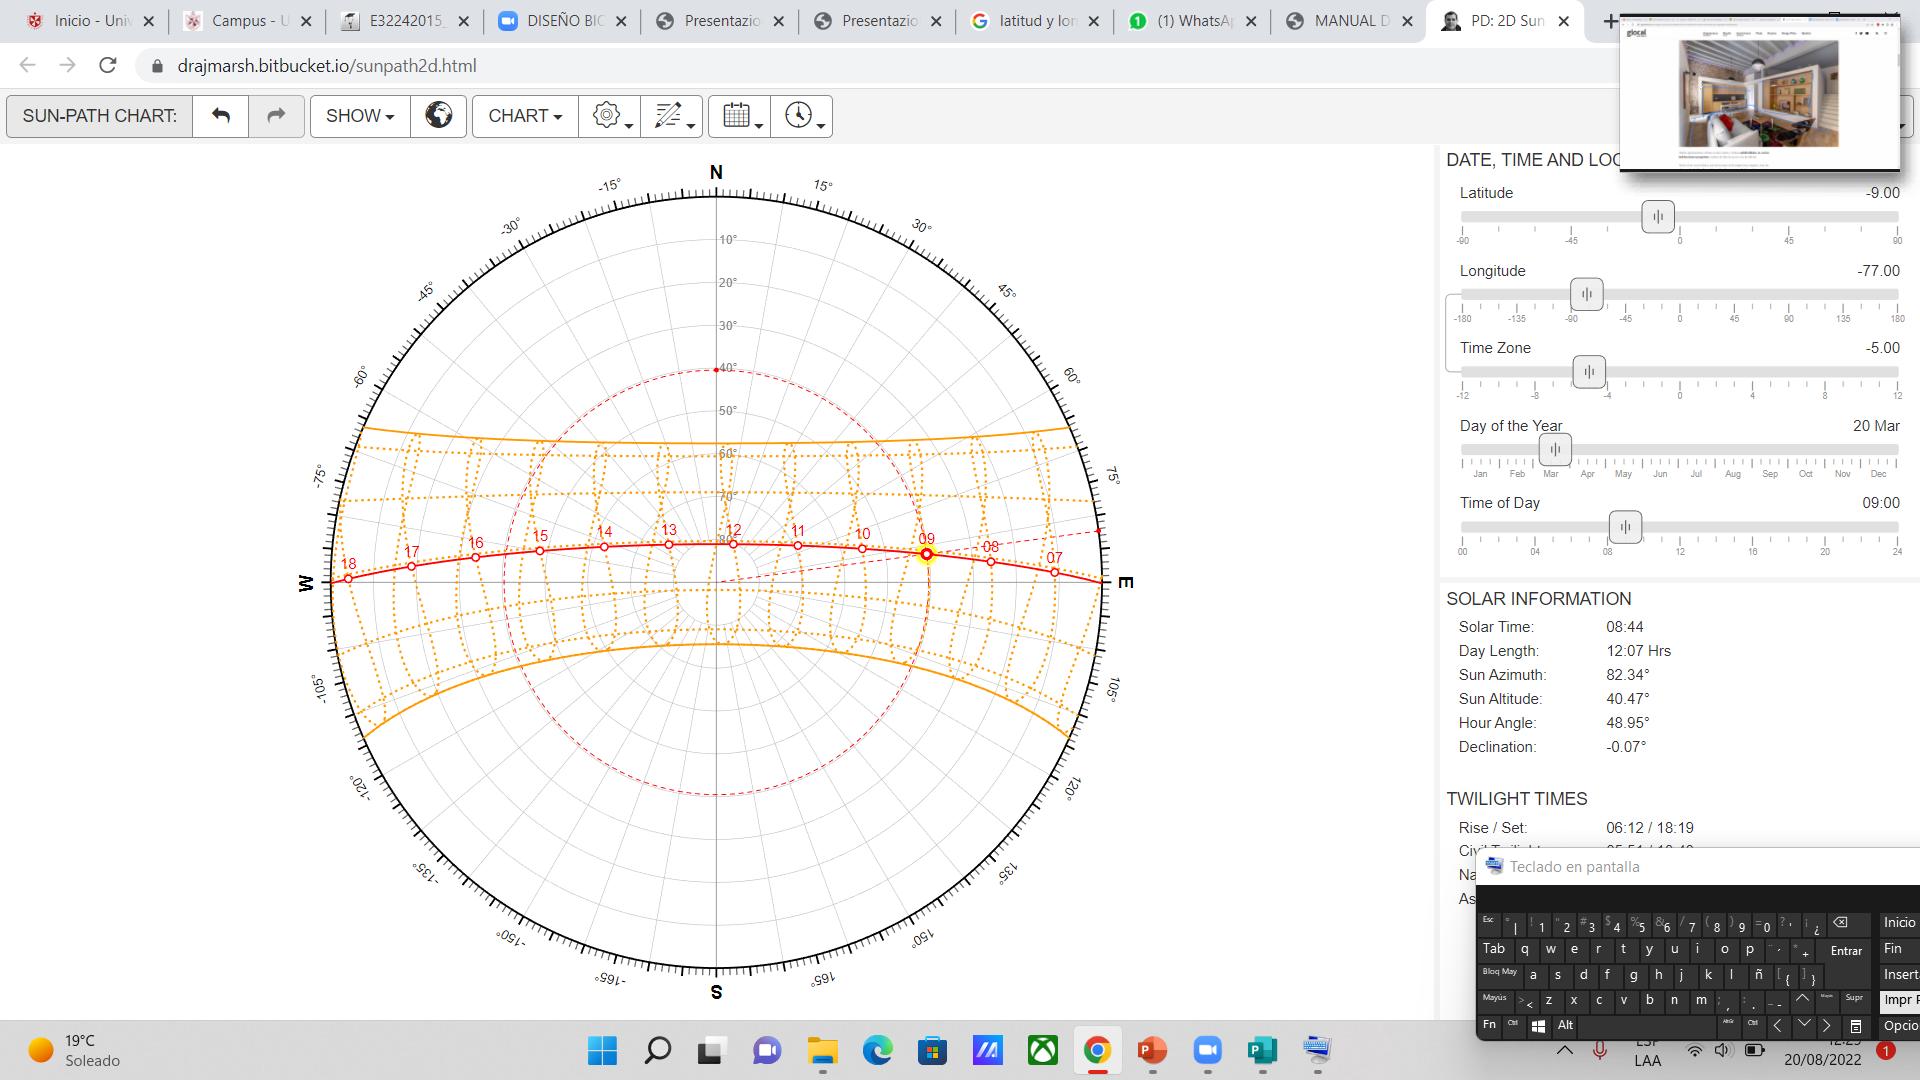Expand the CHART dropdown
Screen dimensions: 1920x1080
[525, 116]
